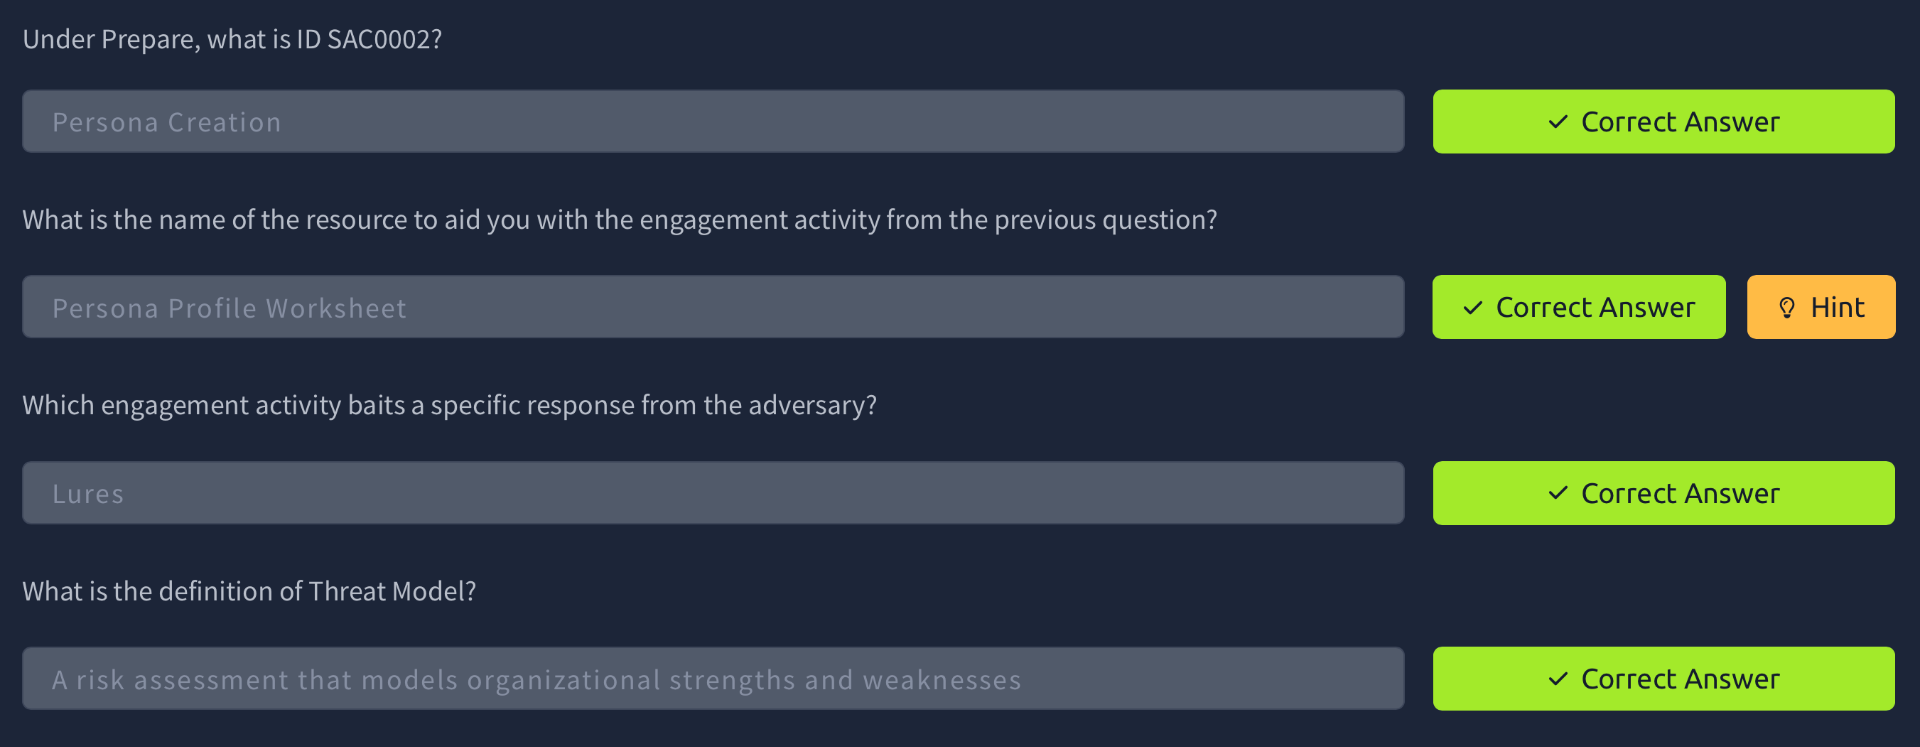Click the word 'Hint' on the orange button
The height and width of the screenshot is (747, 1920).
(x=1838, y=307)
